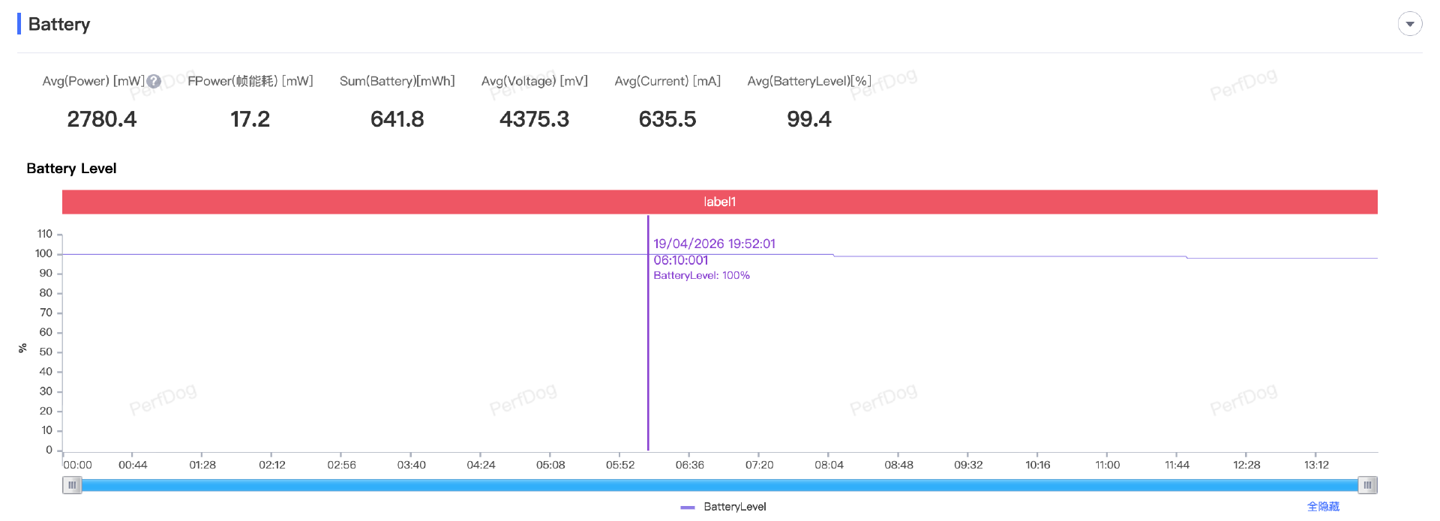Click the Avg(Voltage) value 4375.3
The image size is (1440, 521).
[x=534, y=120]
